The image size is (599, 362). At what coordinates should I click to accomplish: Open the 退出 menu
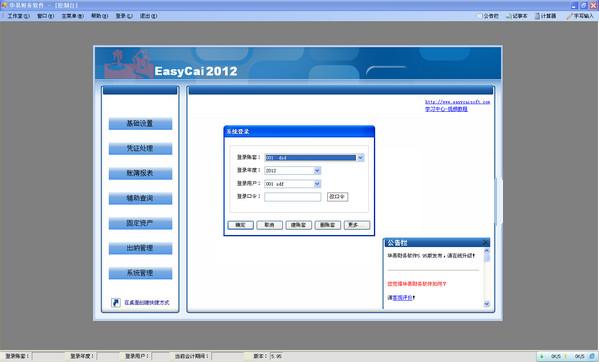tap(148, 16)
